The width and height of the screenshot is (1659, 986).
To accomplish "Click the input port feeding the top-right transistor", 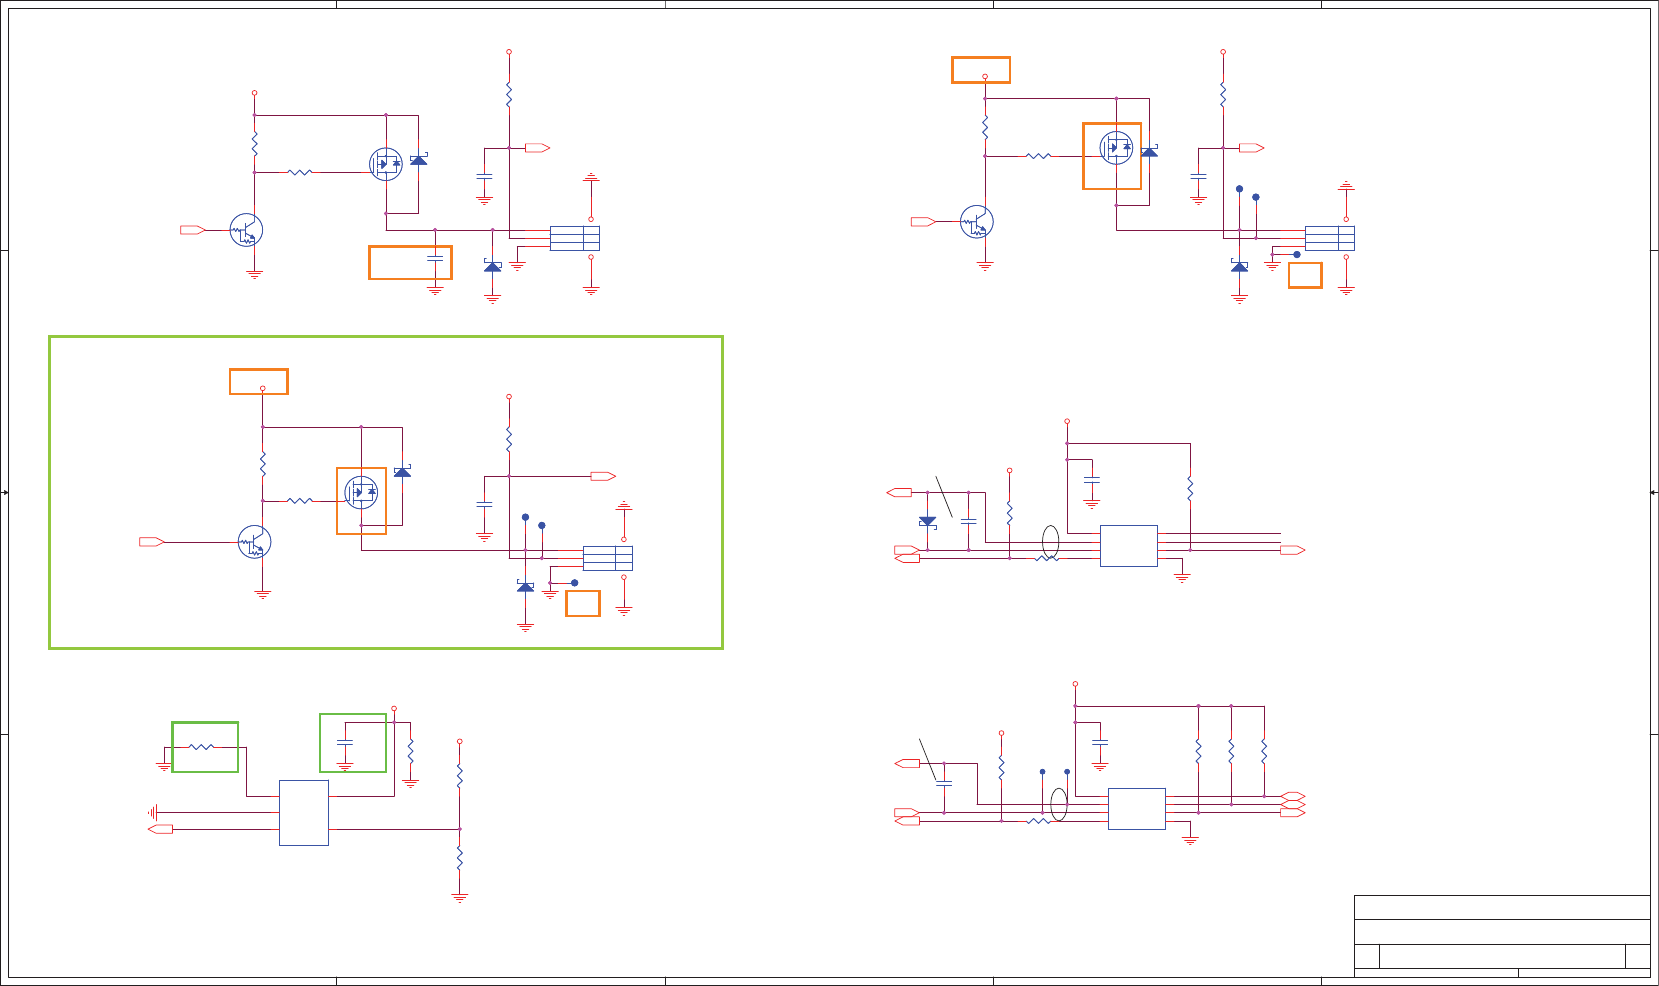I will [923, 222].
